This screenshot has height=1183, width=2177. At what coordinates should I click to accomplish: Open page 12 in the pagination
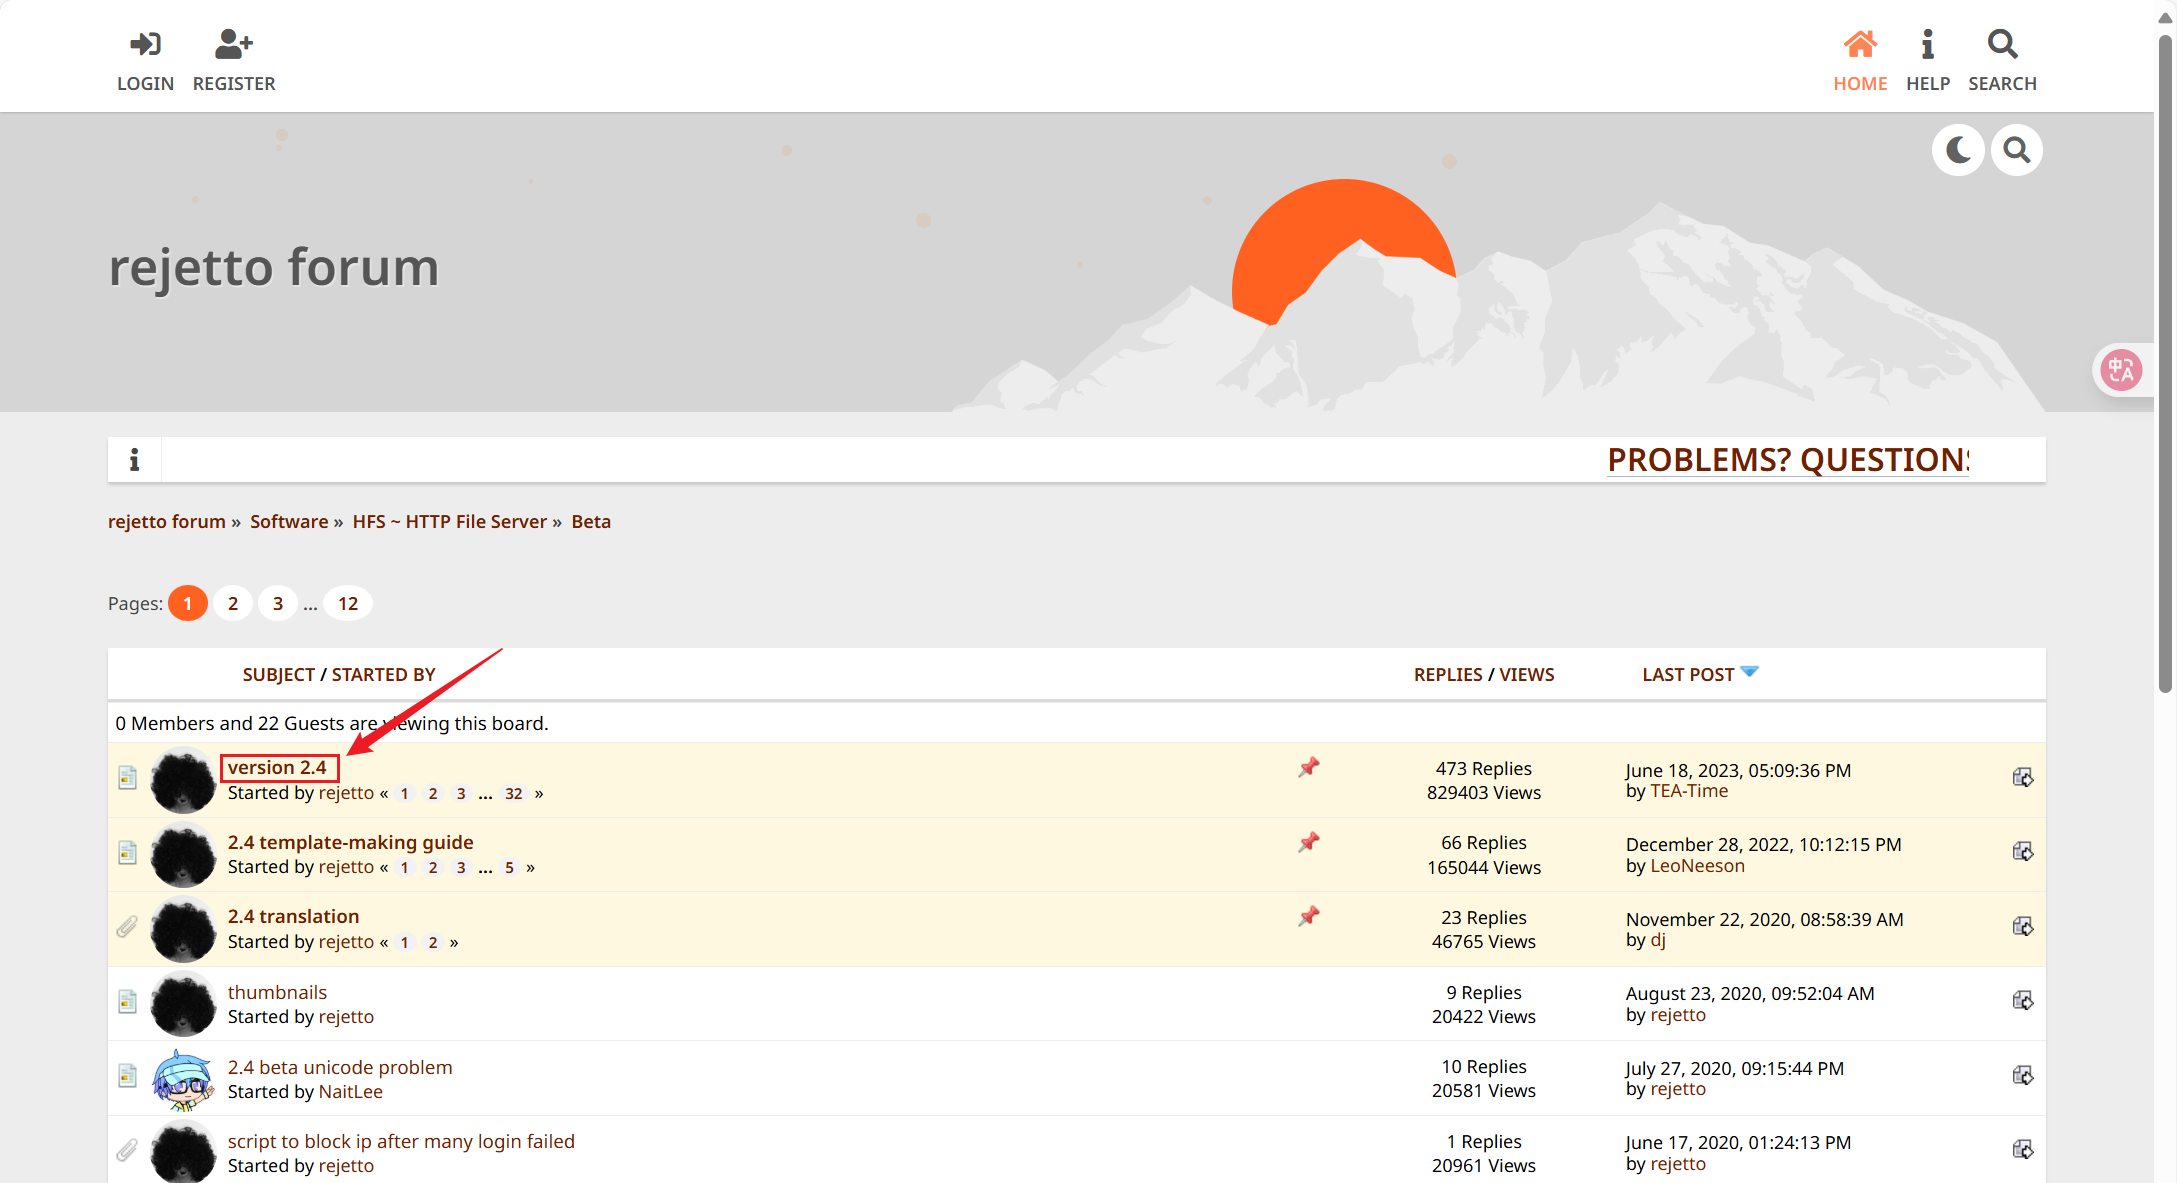[x=348, y=604]
